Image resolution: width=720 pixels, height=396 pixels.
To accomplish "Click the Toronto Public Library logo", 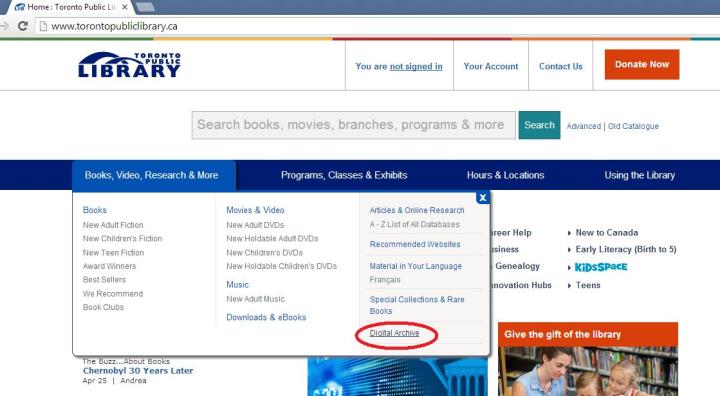I will click(129, 64).
